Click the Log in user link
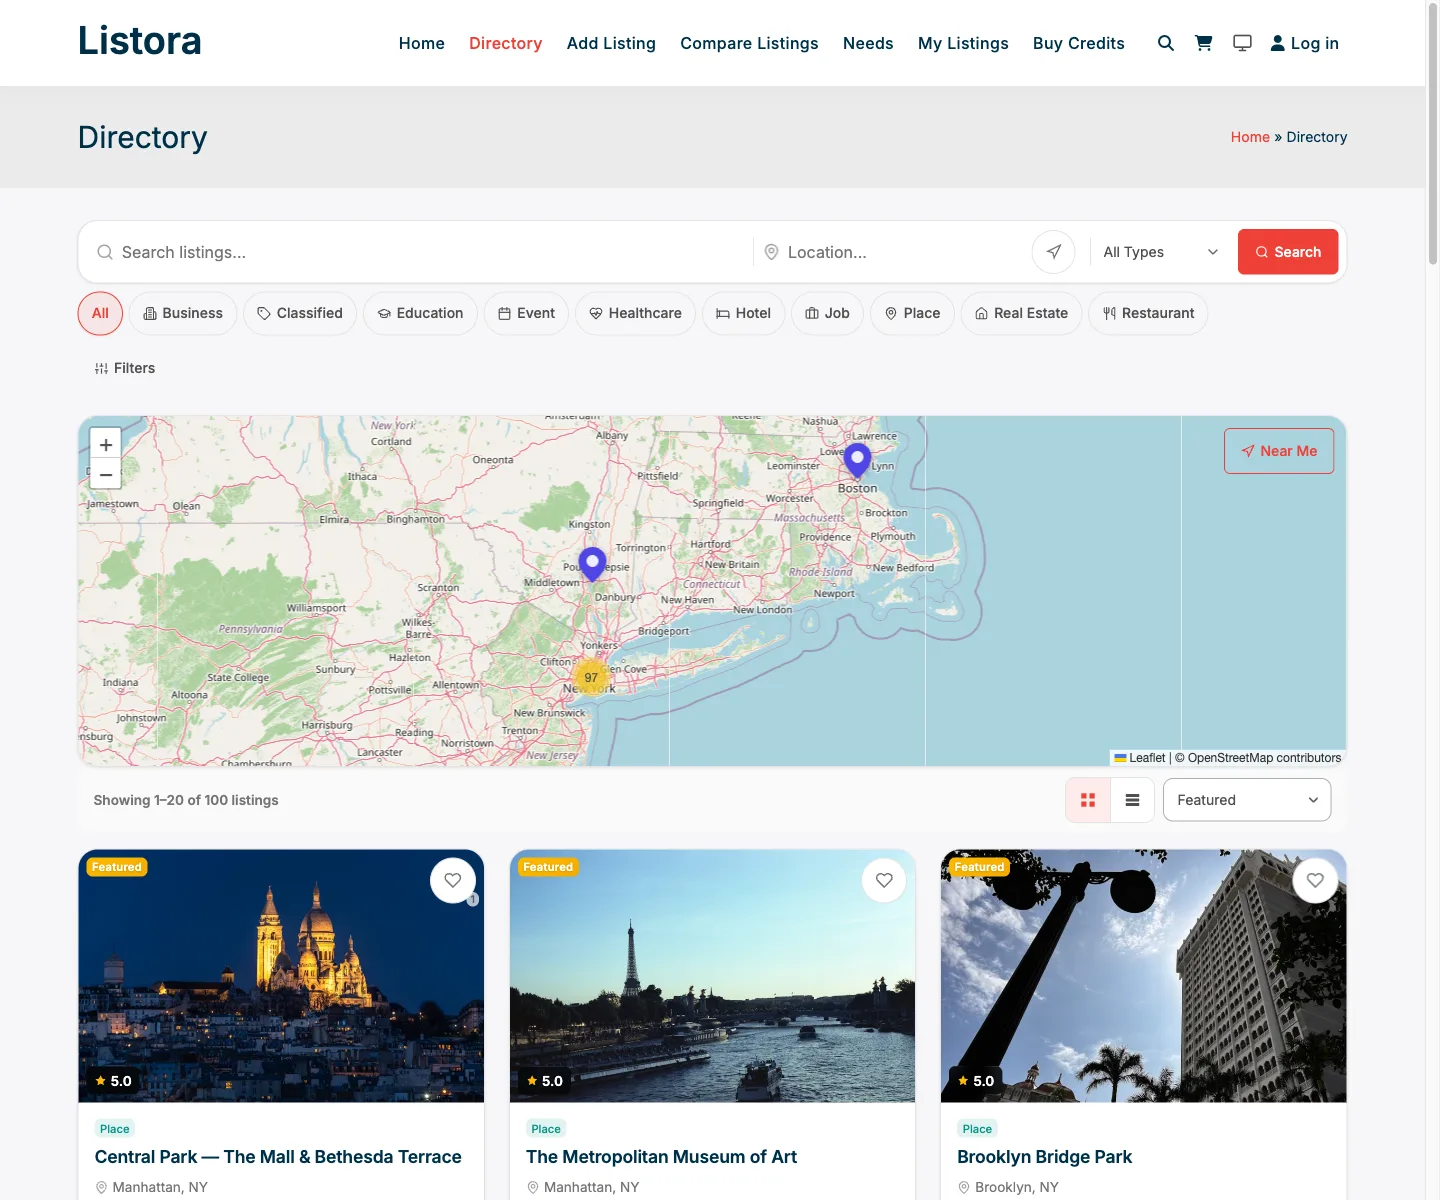This screenshot has height=1200, width=1440. click(1305, 43)
